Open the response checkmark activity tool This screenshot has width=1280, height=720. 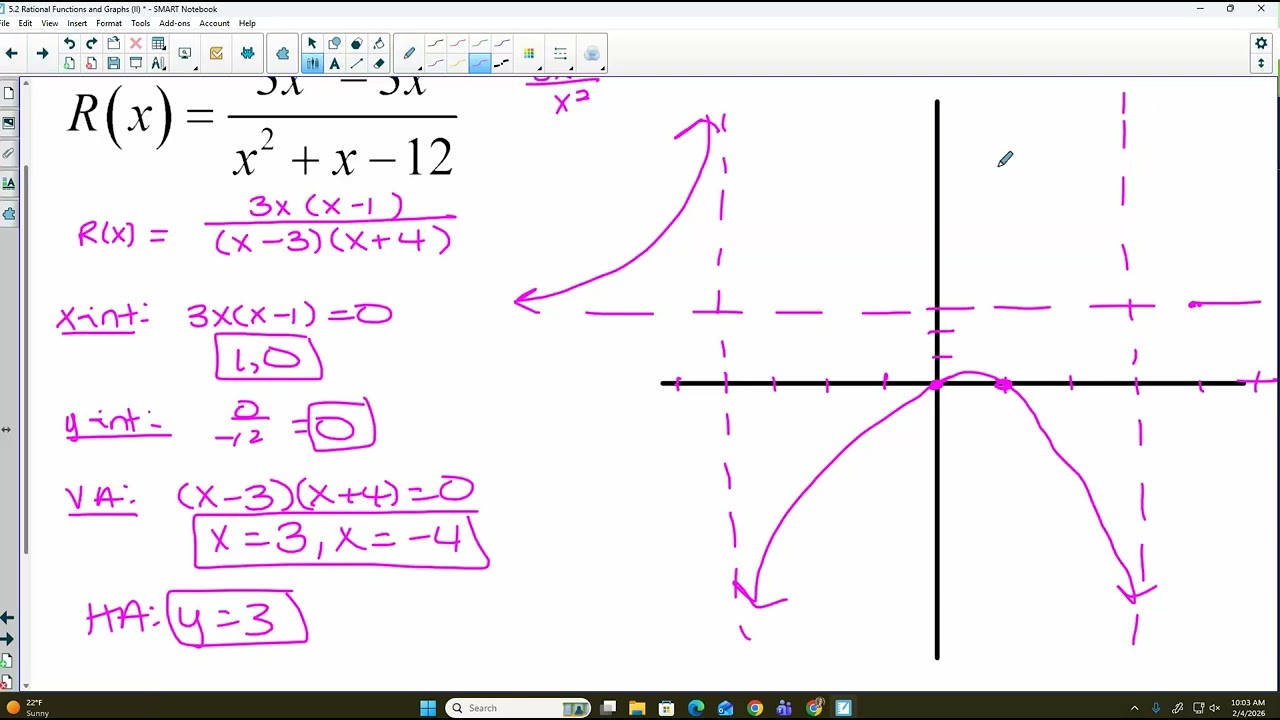point(216,53)
